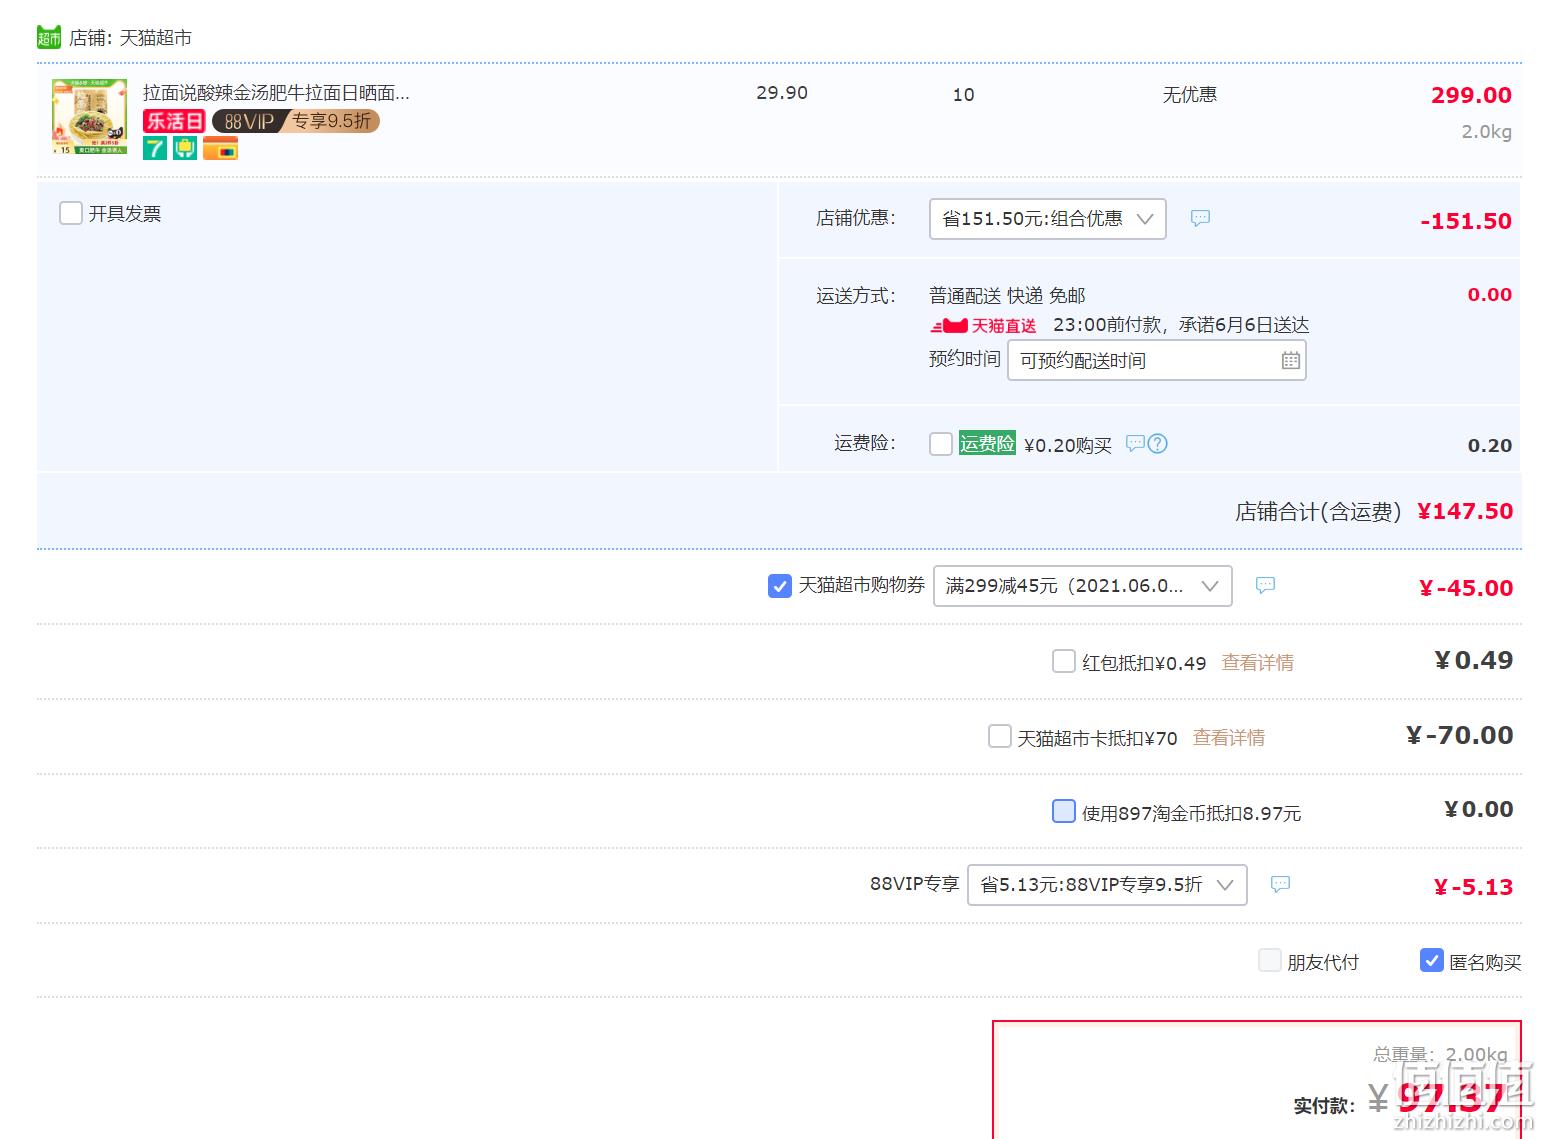
Task: Click comment icon beside 满299减45元 dropdown
Action: click(x=1265, y=585)
